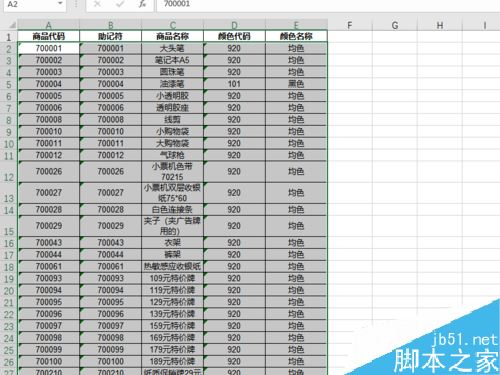Viewport: 500px width, 375px height.
Task: Click column B cell 700029
Action: coord(111,226)
